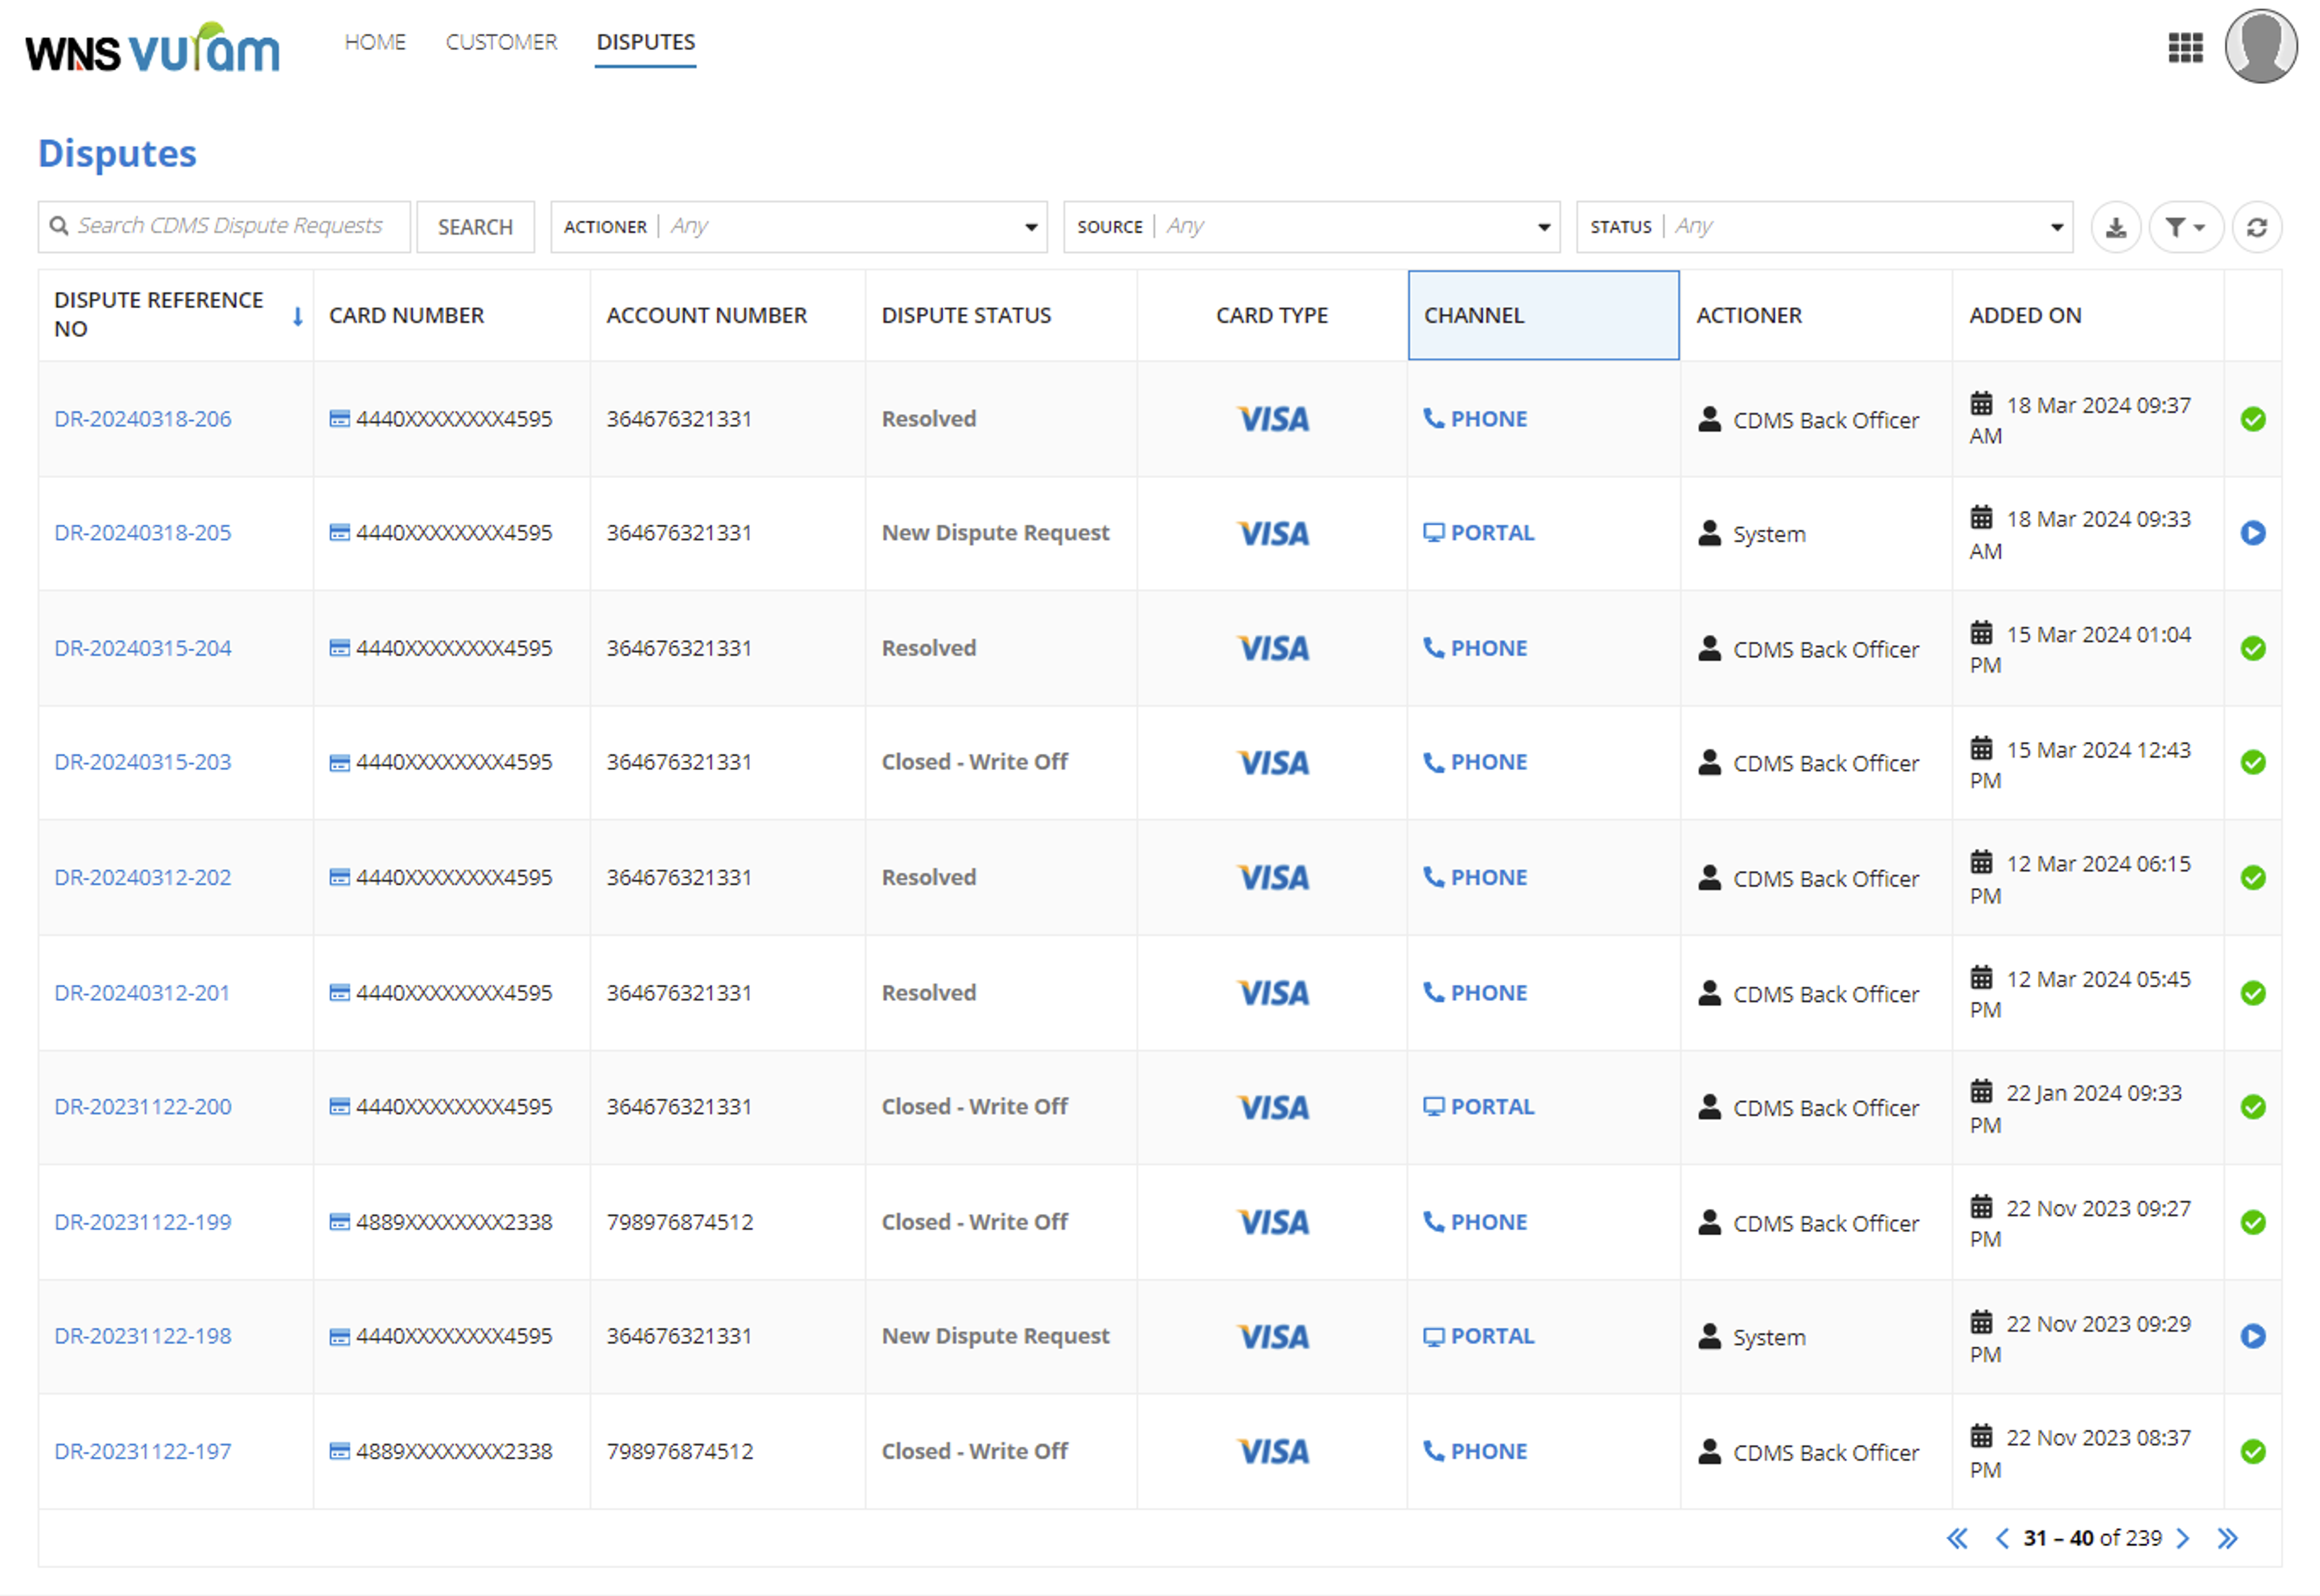
Task: Click green check icon for DR-20240312-201
Action: coord(2252,993)
